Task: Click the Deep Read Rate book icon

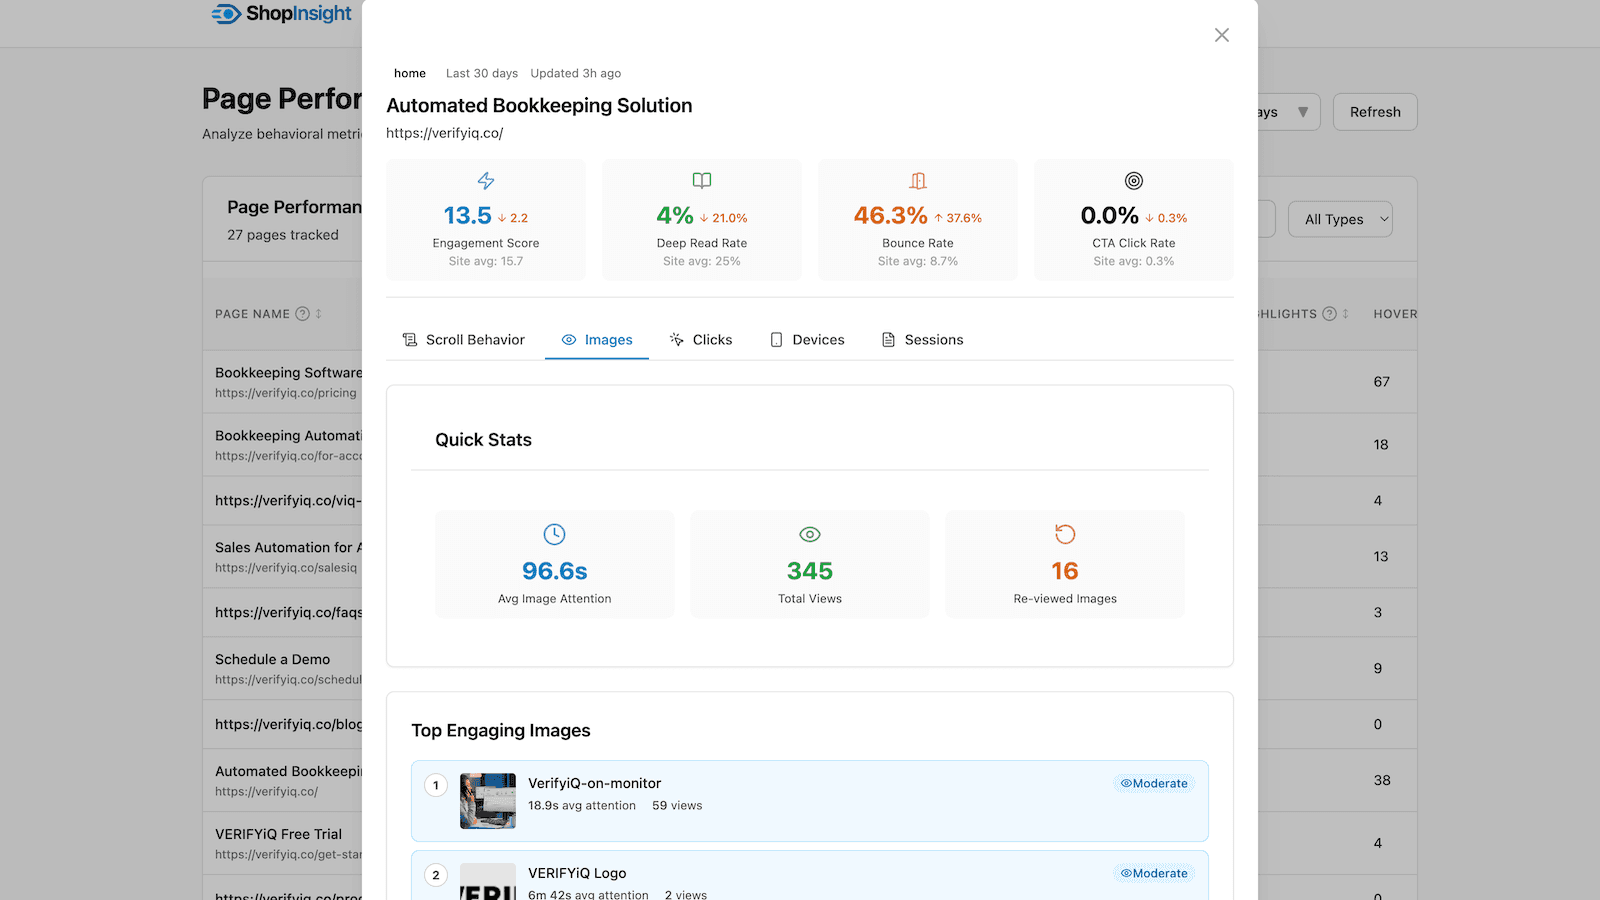Action: coord(701,181)
